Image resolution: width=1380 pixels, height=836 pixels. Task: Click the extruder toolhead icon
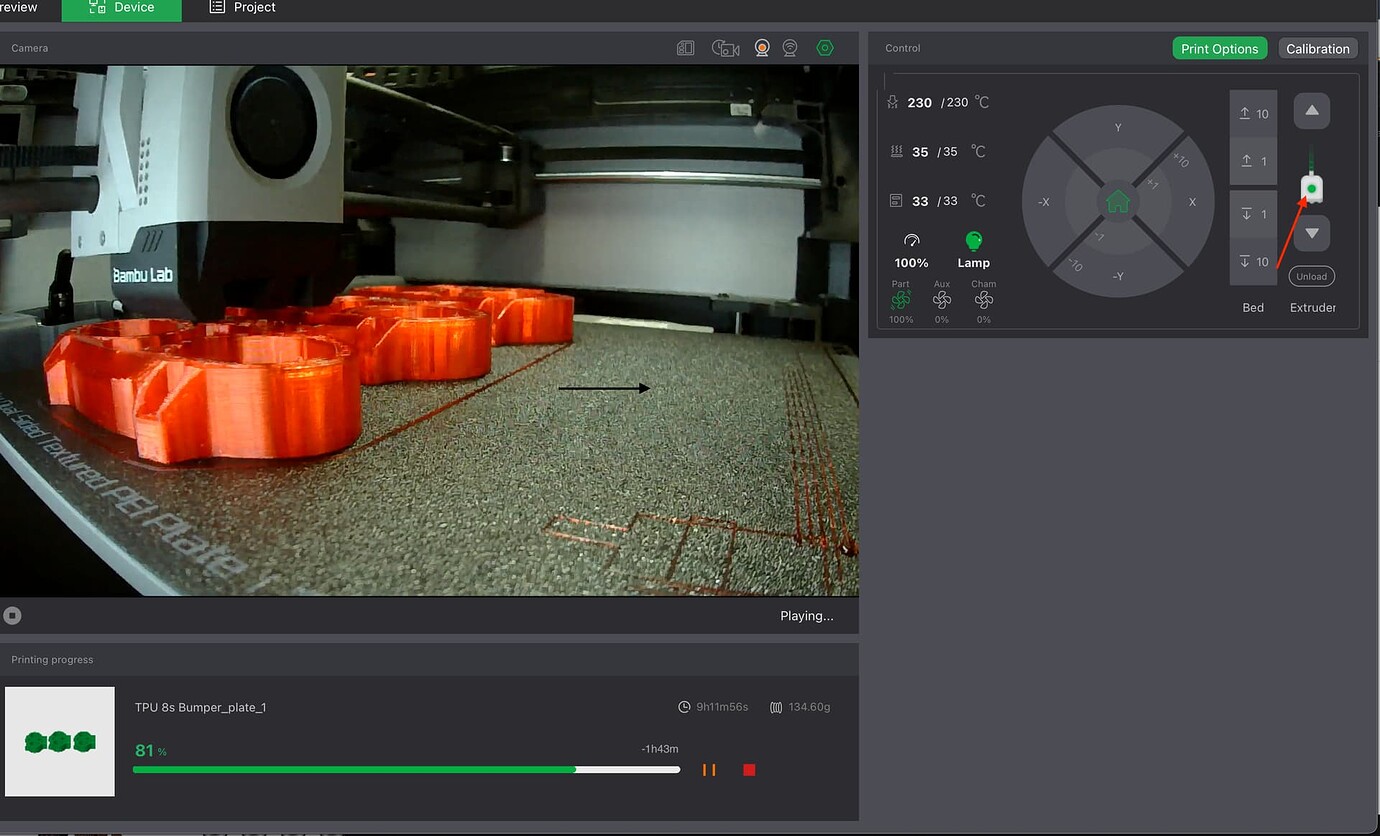(1312, 188)
